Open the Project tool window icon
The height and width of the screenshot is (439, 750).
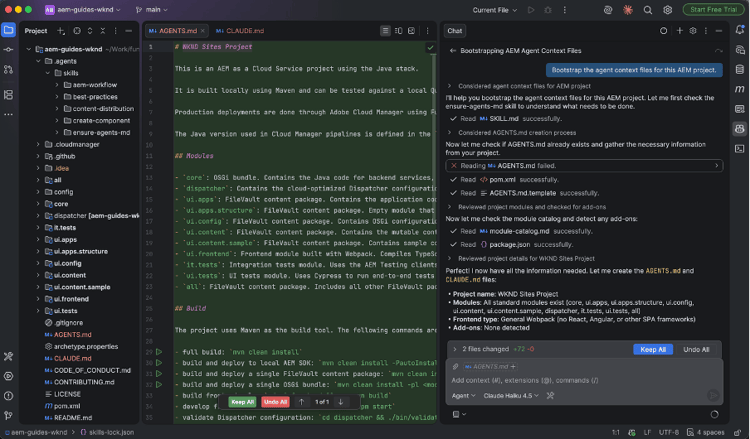pos(9,30)
